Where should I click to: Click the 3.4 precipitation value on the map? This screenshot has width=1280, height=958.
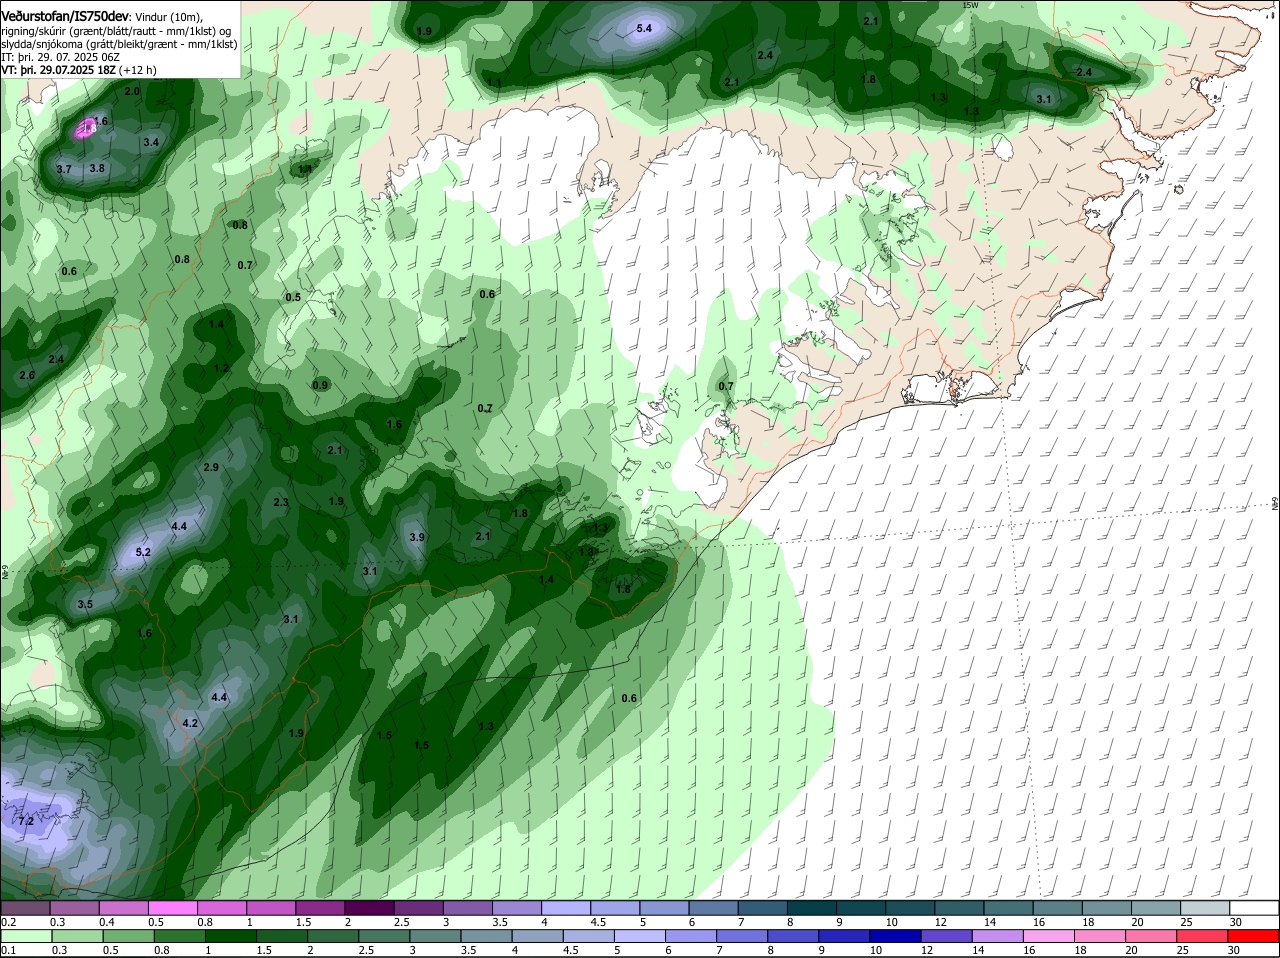pyautogui.click(x=151, y=142)
